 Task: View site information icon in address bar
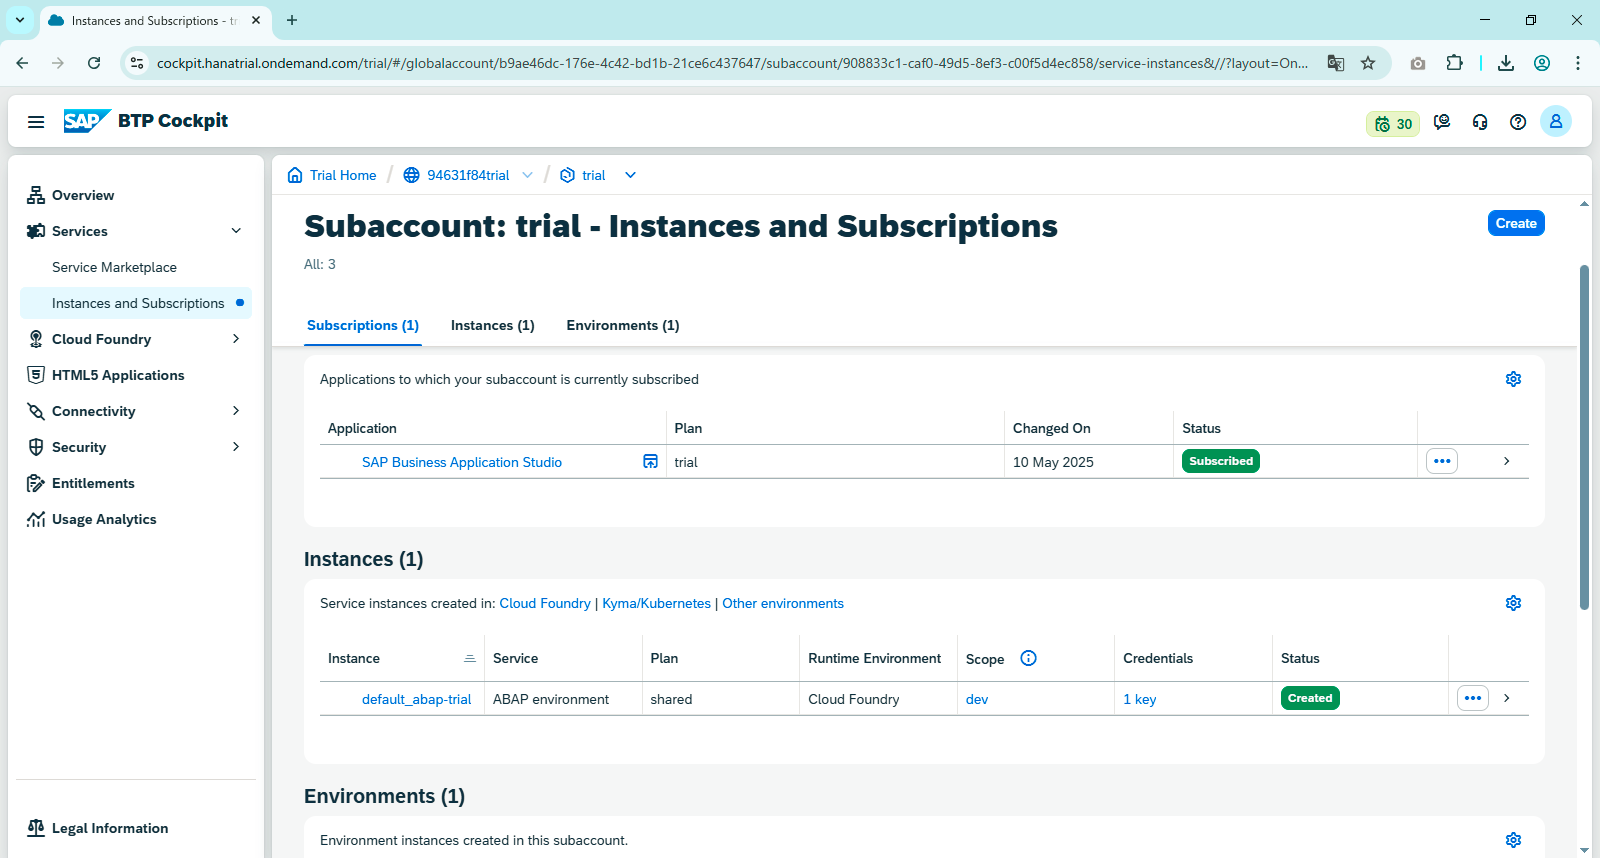click(x=137, y=63)
